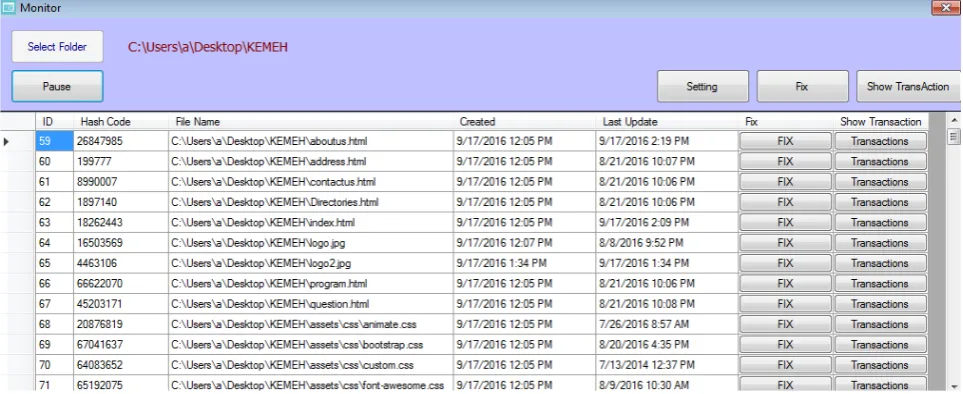Open Transactions for address.html
Screen dimensions: 963x394
click(x=880, y=161)
